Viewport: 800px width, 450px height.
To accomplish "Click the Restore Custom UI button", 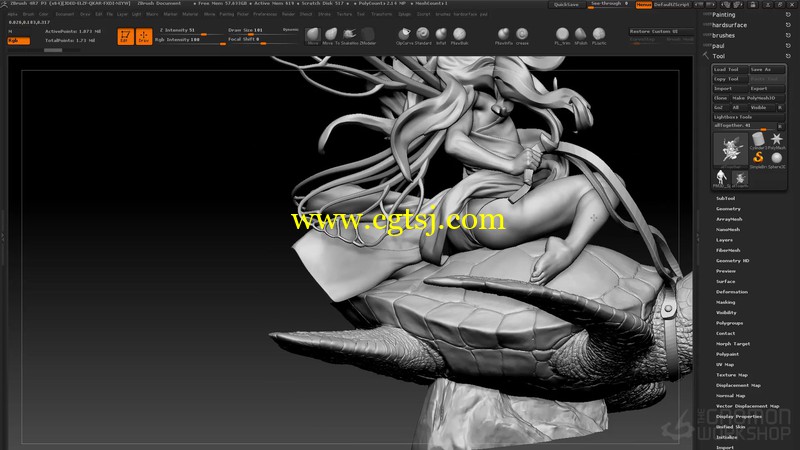I will 661,31.
